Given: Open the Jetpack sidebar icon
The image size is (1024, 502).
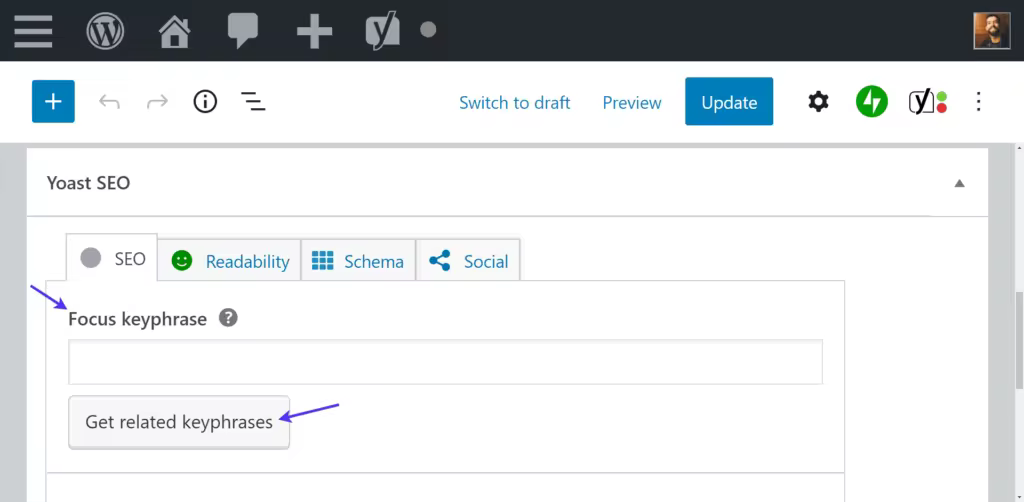Looking at the screenshot, I should (872, 101).
